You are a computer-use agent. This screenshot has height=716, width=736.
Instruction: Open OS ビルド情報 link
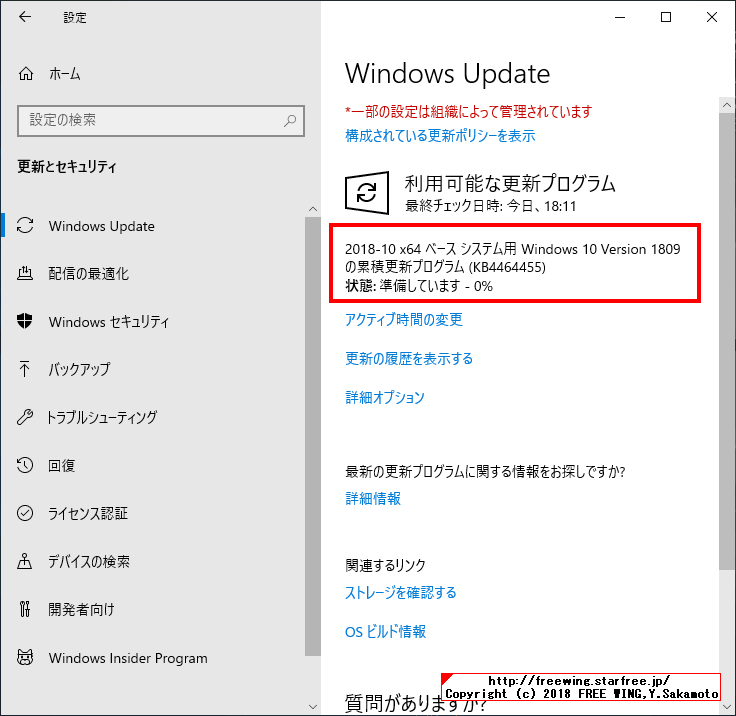[x=385, y=631]
